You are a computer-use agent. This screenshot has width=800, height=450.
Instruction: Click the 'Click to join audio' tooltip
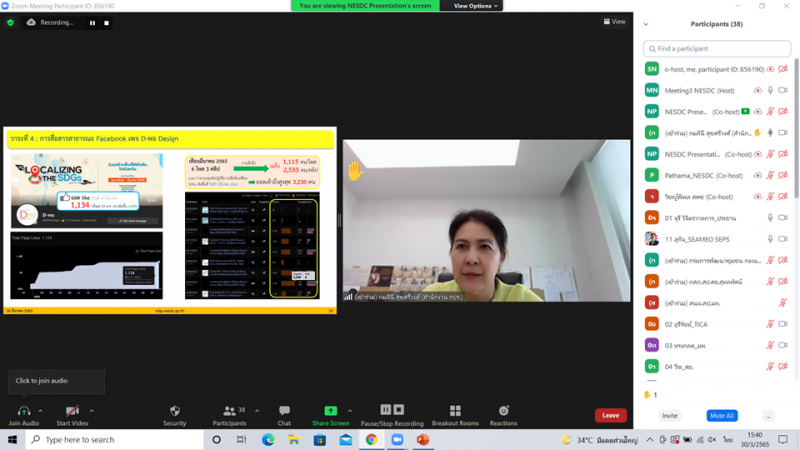56,381
